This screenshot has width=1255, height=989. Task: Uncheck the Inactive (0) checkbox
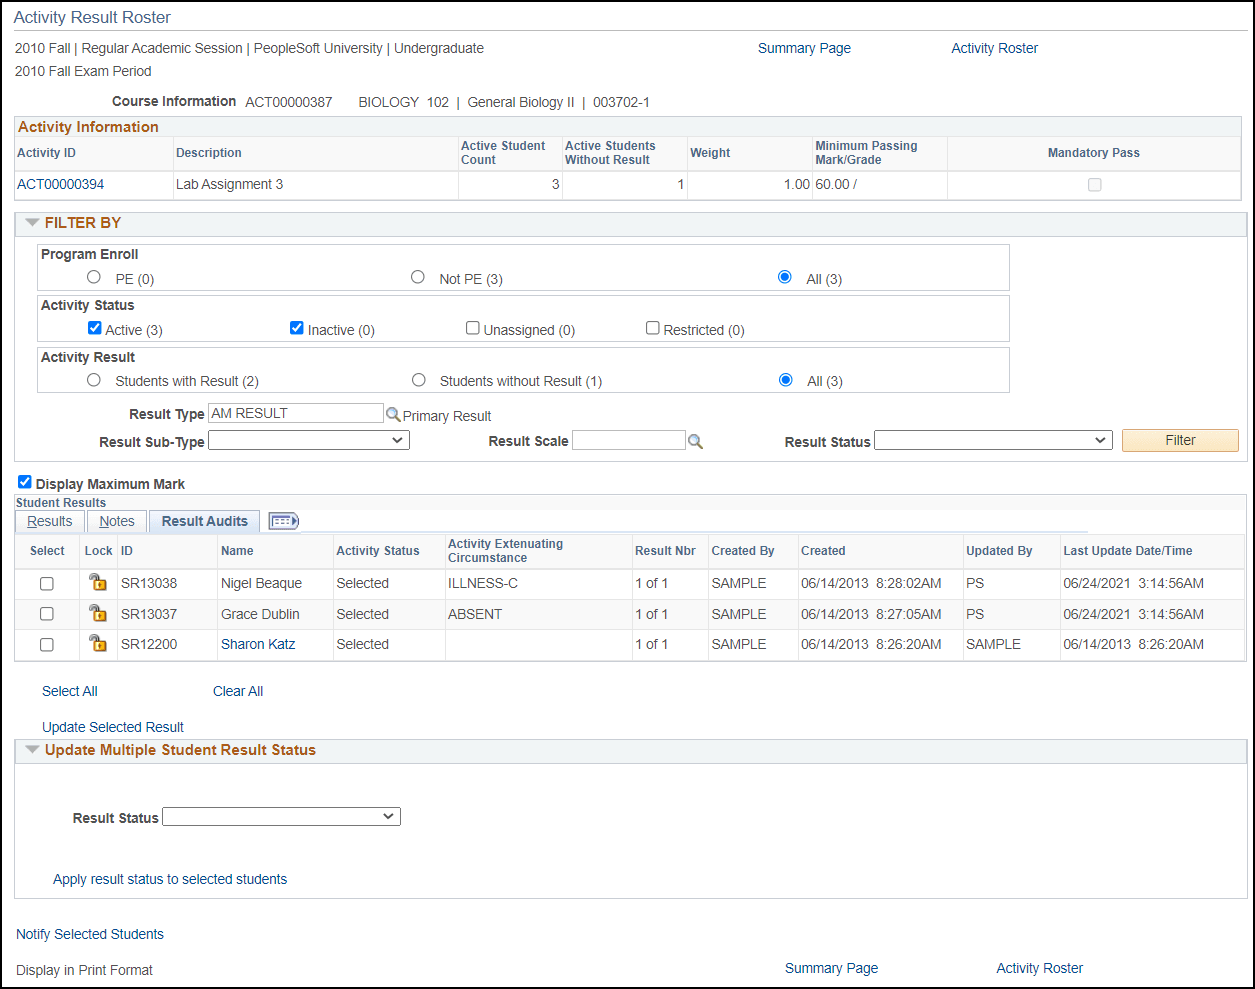pyautogui.click(x=297, y=328)
